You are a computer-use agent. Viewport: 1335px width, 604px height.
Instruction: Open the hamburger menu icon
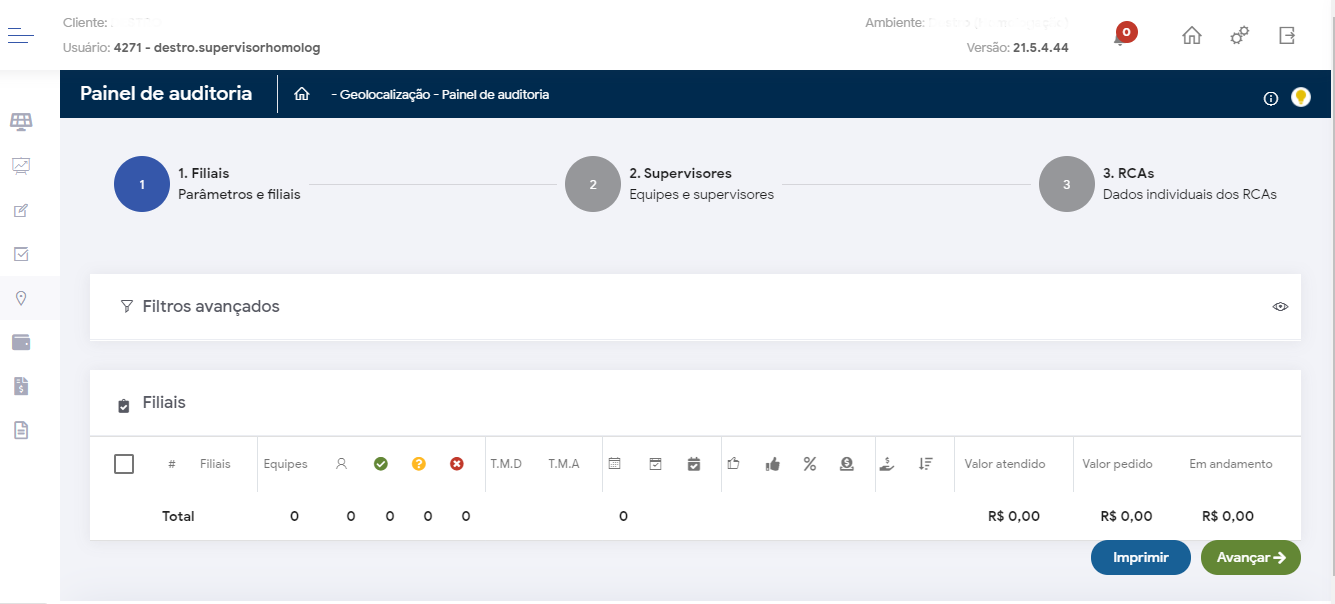pyautogui.click(x=21, y=35)
